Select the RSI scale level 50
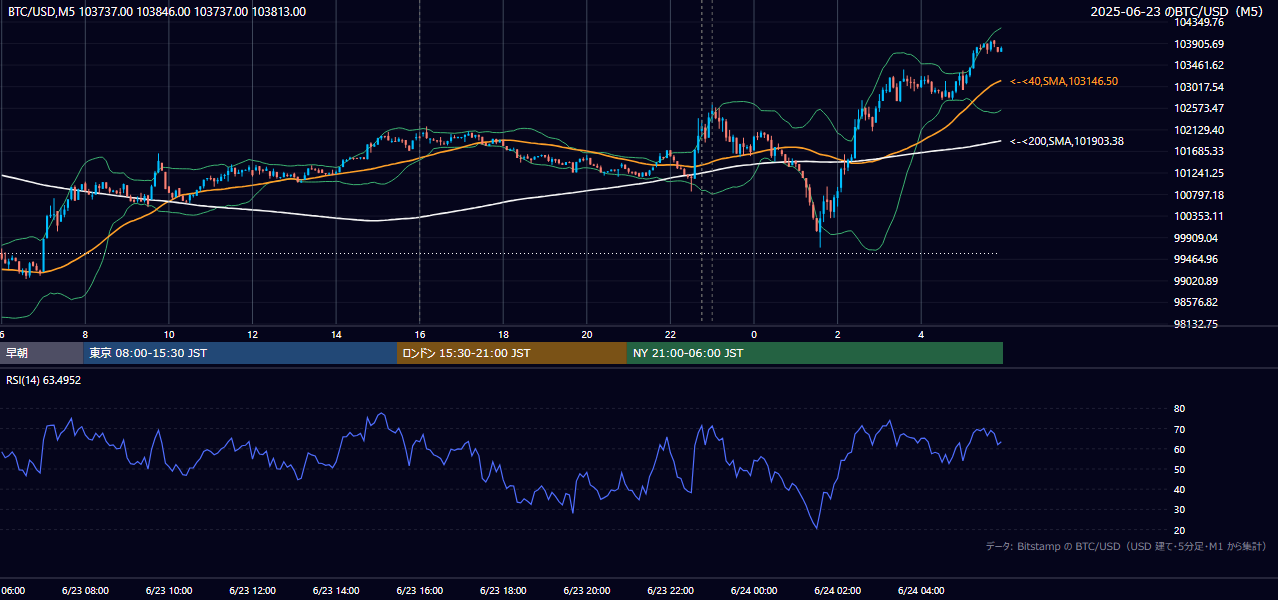Image resolution: width=1278 pixels, height=600 pixels. (1179, 469)
